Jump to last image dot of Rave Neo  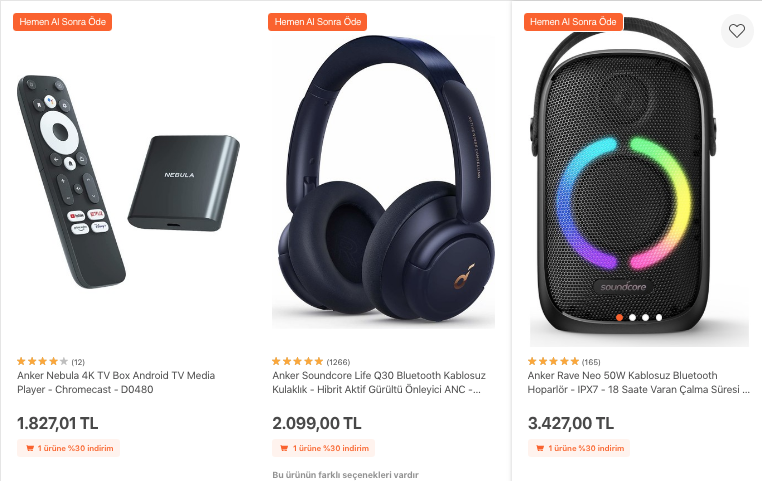659,317
